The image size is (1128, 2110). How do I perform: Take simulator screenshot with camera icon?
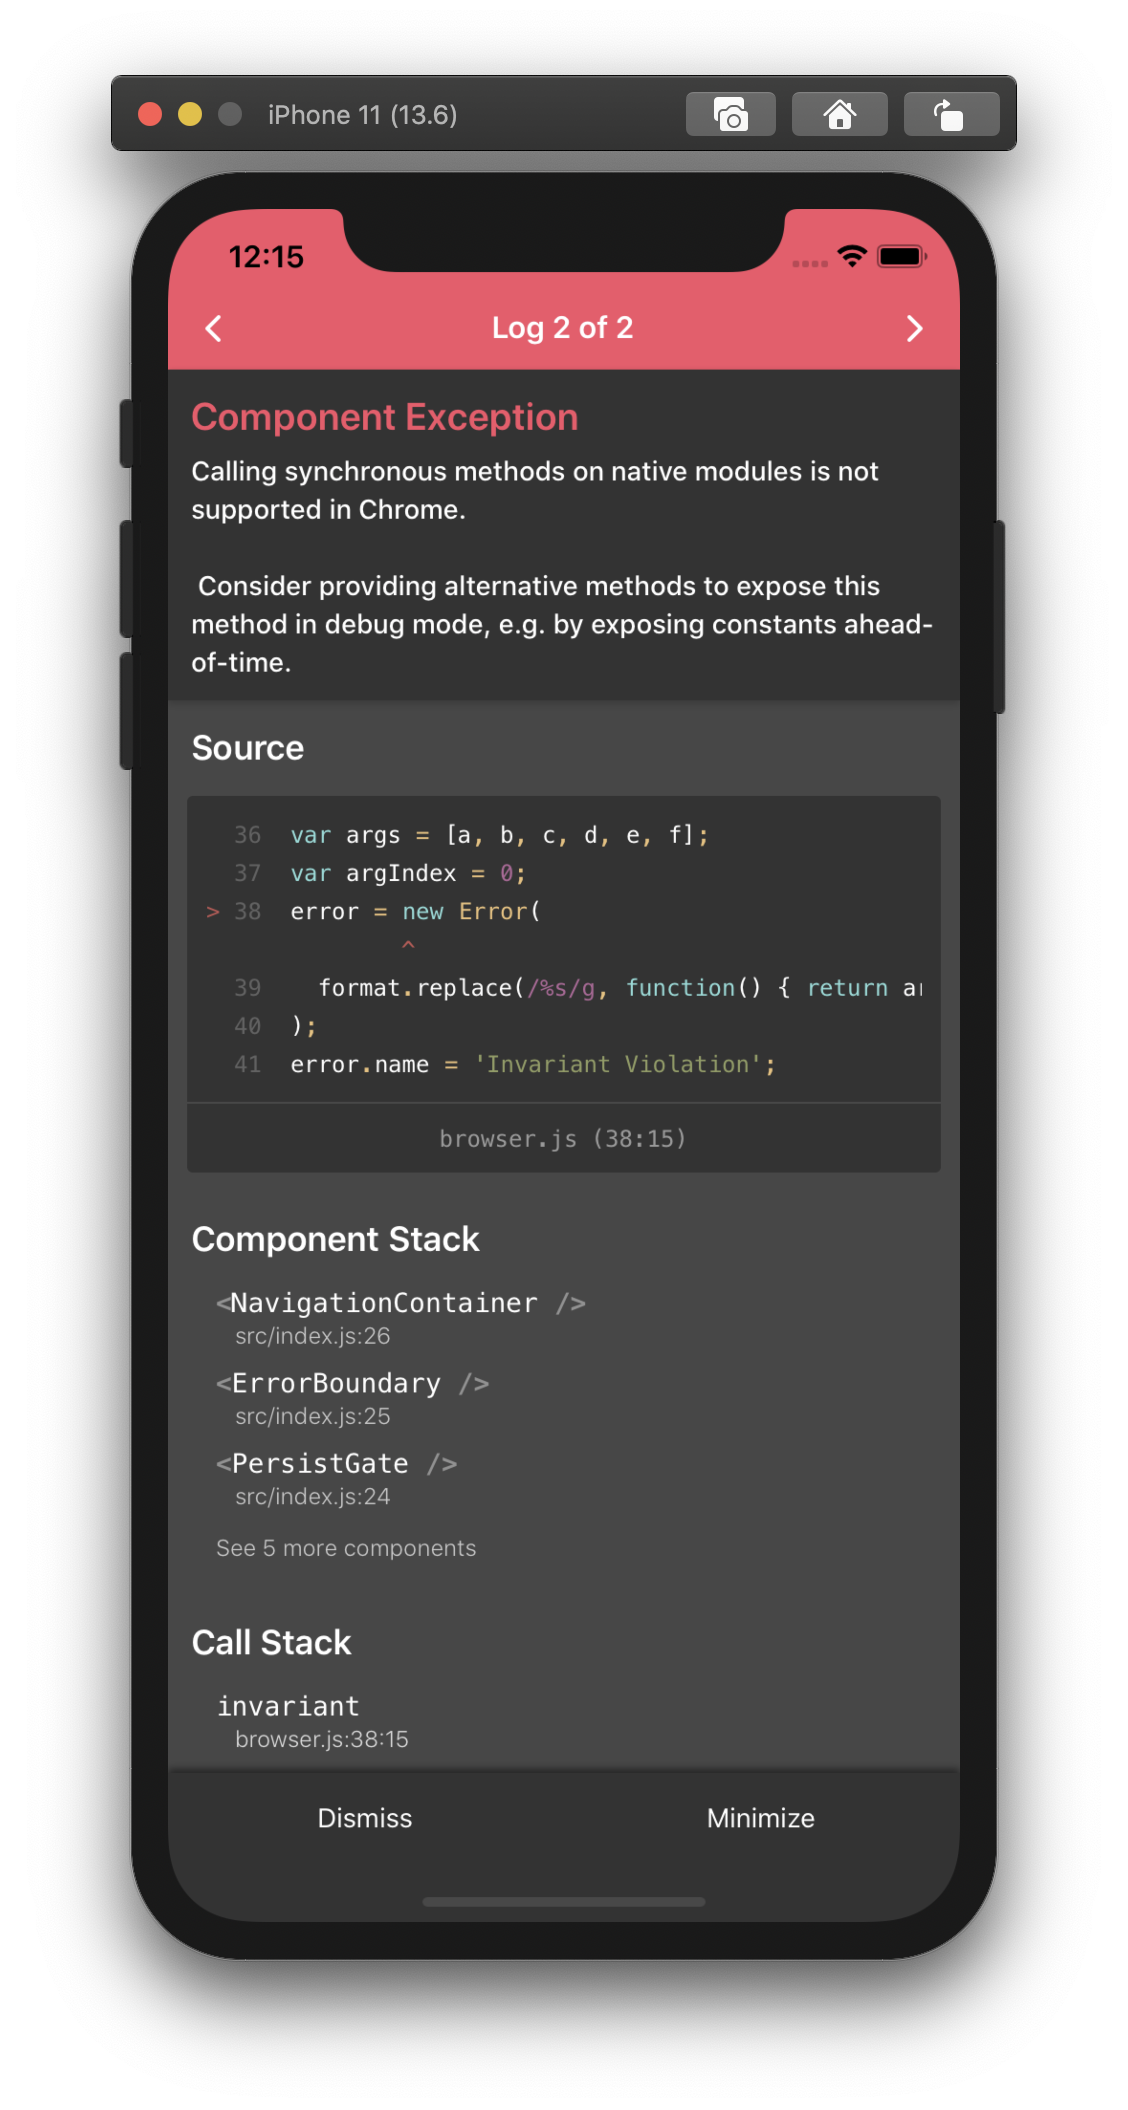click(731, 115)
